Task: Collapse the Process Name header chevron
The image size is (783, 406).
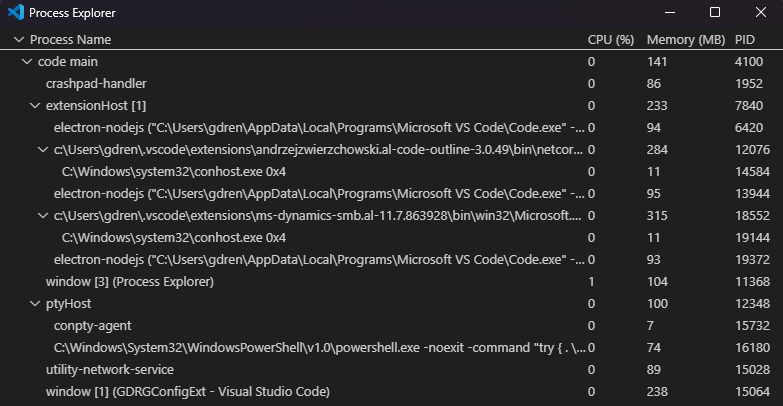Action: click(x=19, y=40)
